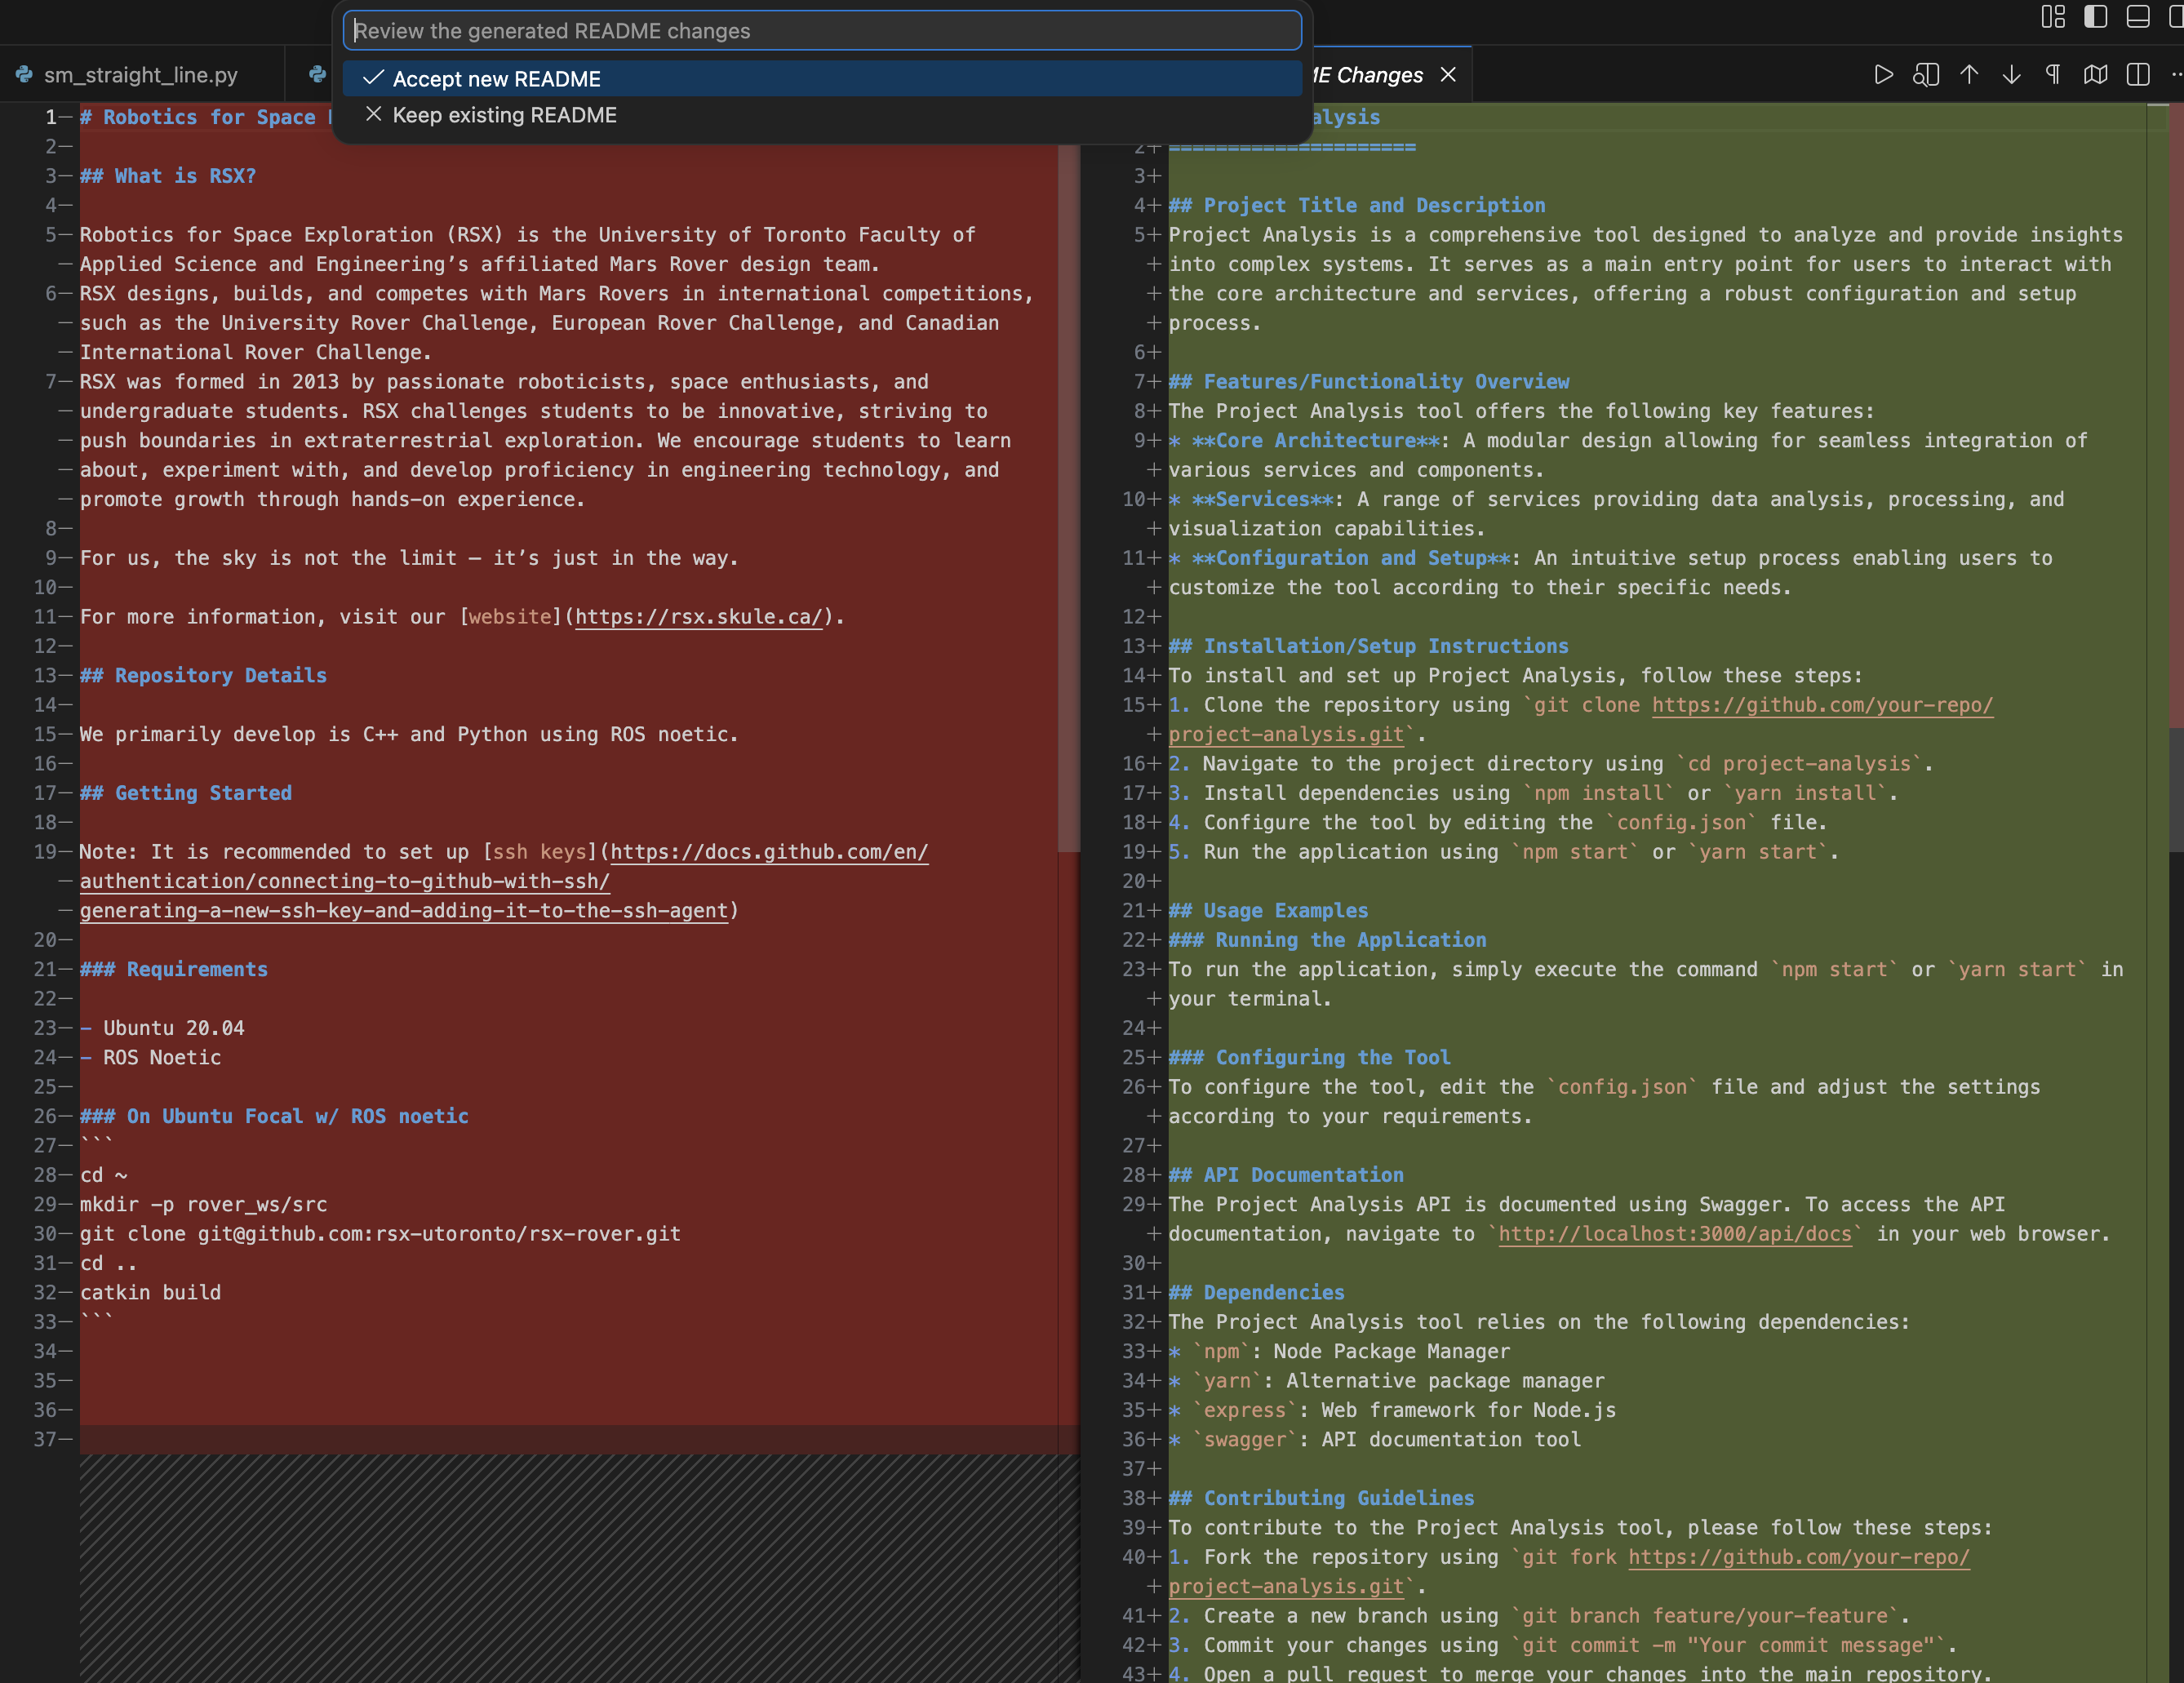2184x1683 pixels.
Task: Select 'Accept new README' option
Action: [x=497, y=79]
